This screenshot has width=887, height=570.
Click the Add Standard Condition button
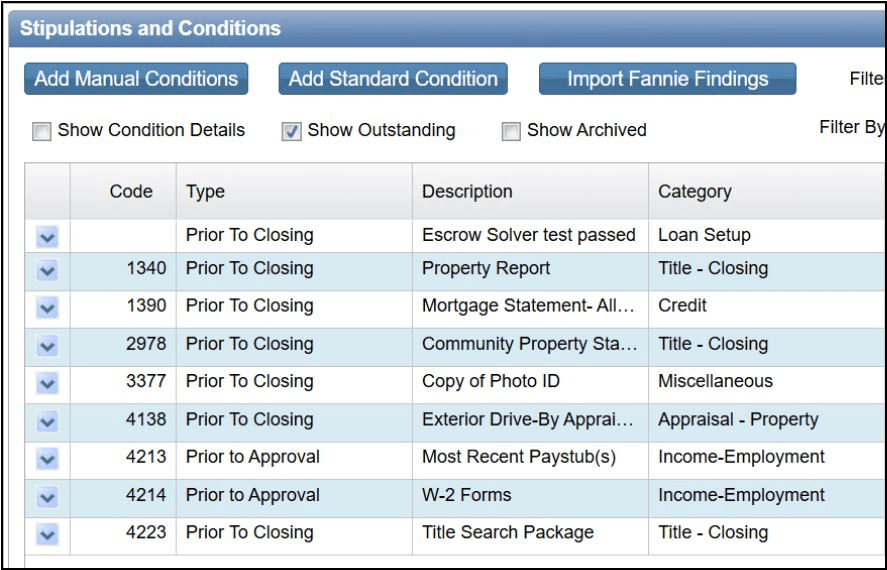tap(393, 79)
